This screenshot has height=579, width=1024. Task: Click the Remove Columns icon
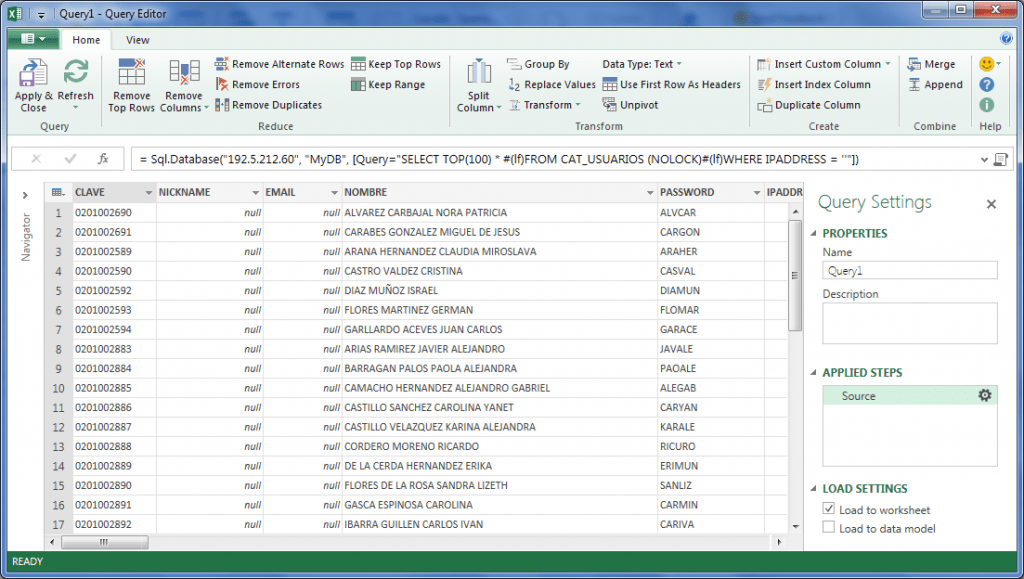[x=184, y=72]
